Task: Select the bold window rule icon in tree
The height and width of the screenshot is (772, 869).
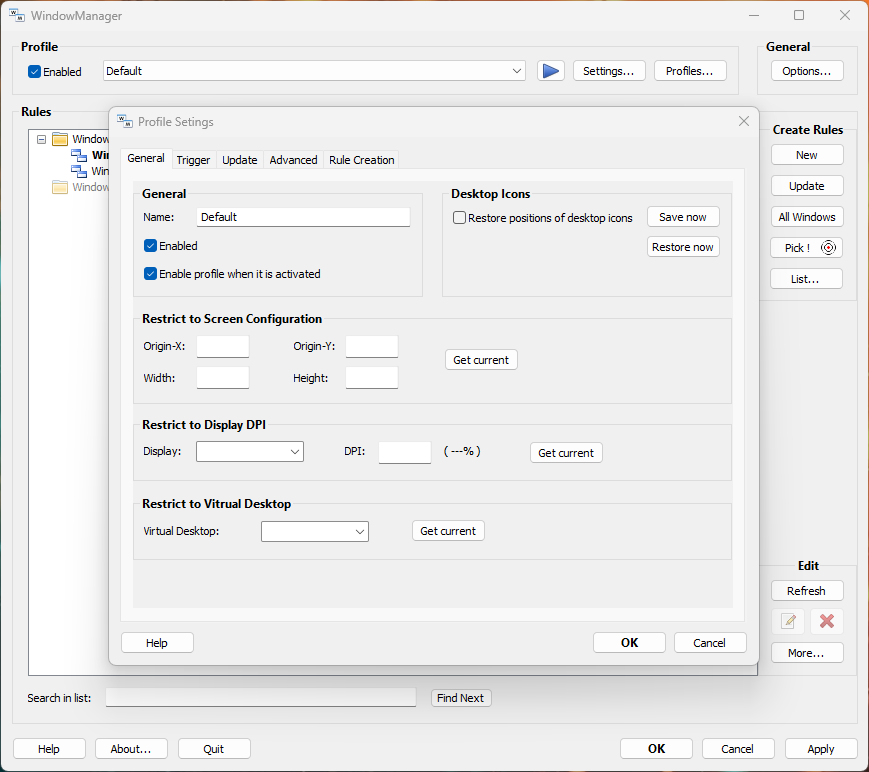Action: pyautogui.click(x=79, y=155)
